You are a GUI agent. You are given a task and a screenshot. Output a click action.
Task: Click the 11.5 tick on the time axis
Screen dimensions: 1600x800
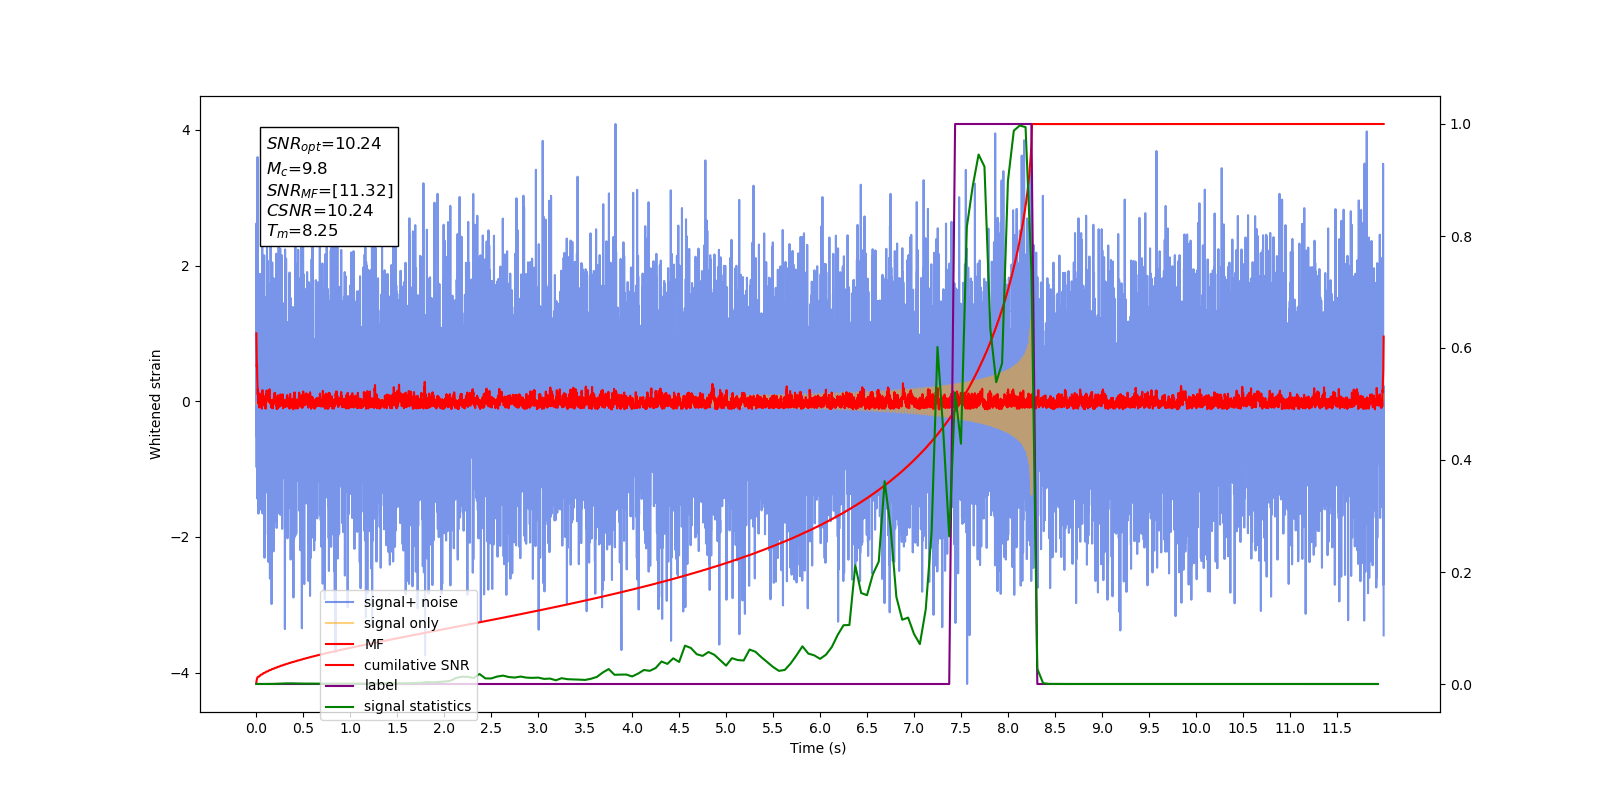(x=1337, y=728)
